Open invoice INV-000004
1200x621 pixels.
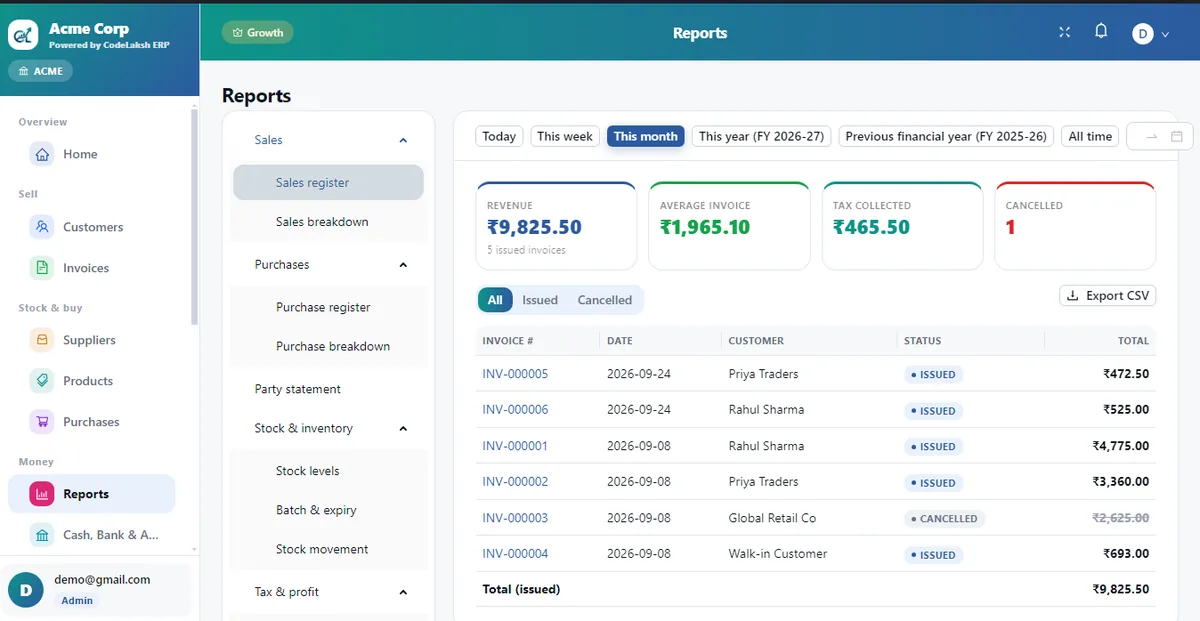click(x=515, y=554)
